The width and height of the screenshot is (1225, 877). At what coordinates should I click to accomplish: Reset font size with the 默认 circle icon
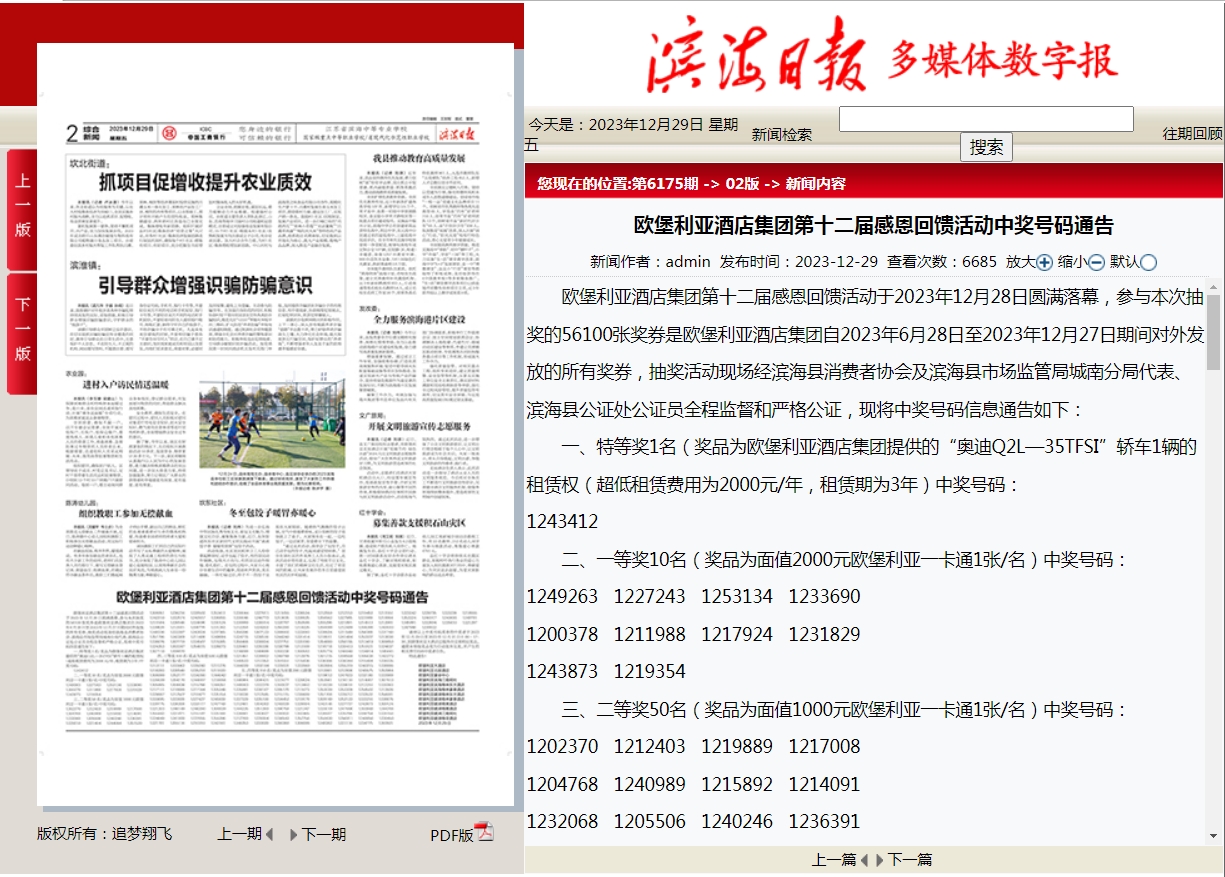(1148, 262)
